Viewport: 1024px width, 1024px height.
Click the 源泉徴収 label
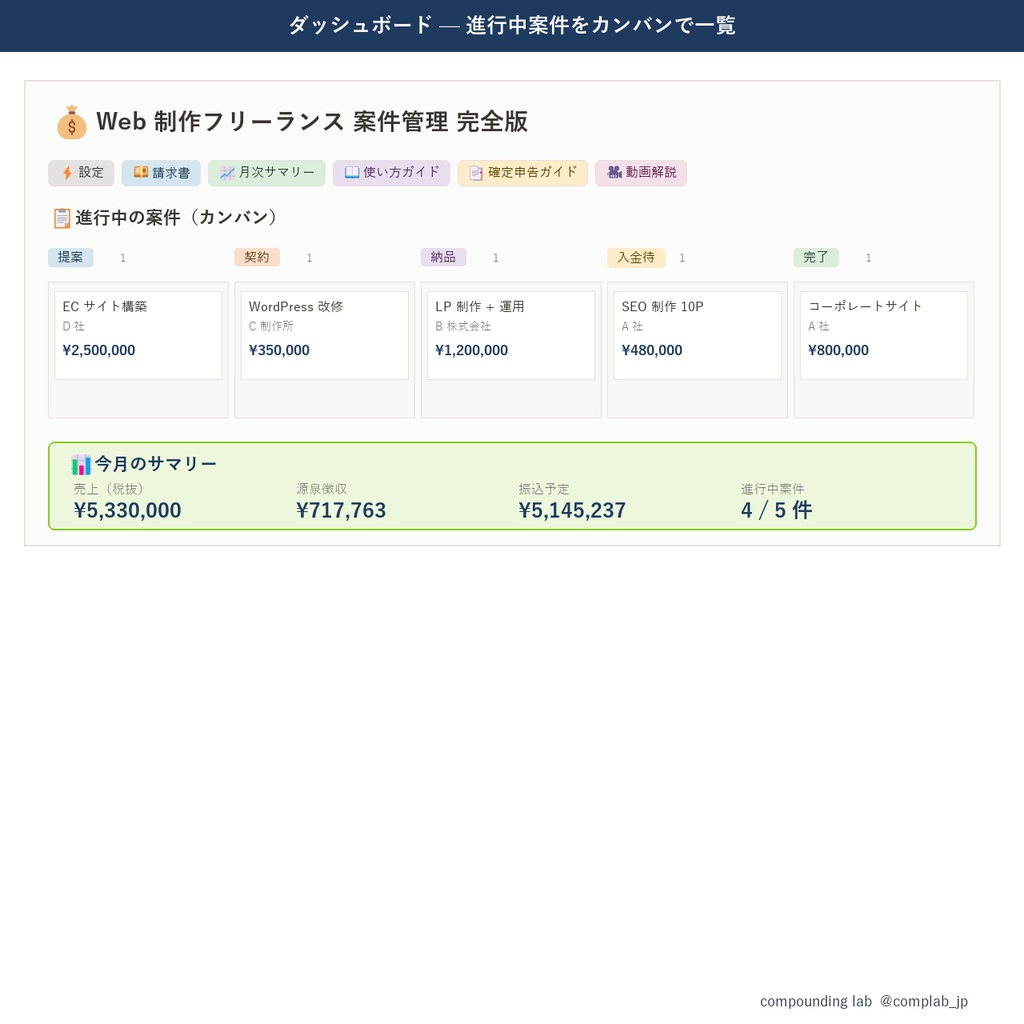(x=321, y=489)
